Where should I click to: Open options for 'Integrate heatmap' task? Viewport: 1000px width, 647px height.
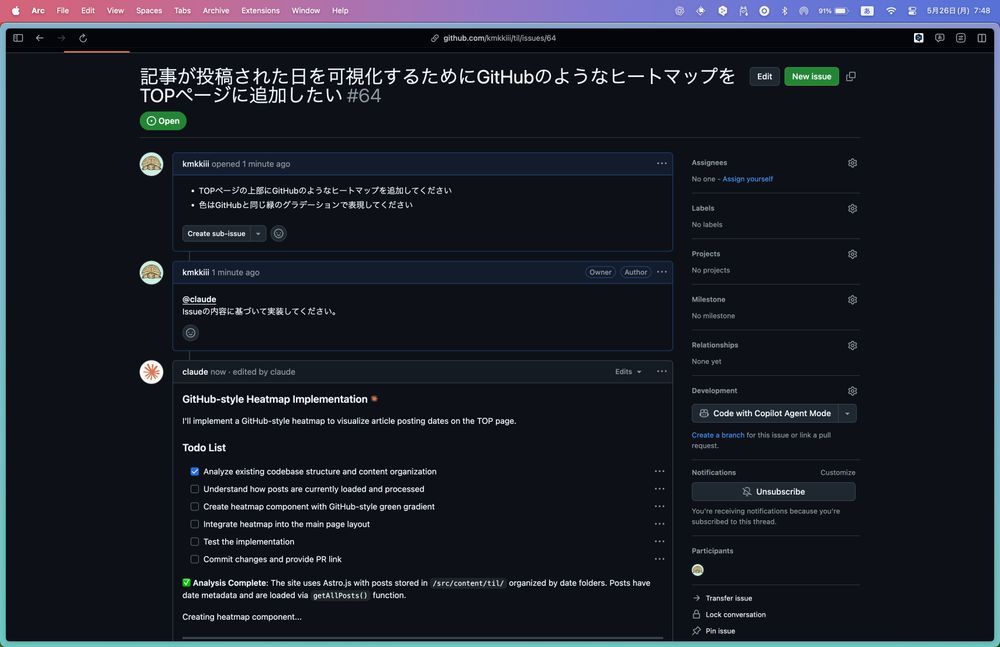coord(659,524)
